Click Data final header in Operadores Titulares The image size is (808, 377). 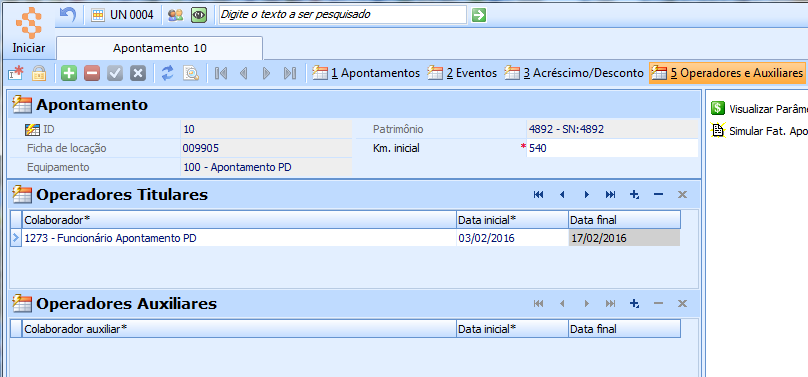(625, 220)
